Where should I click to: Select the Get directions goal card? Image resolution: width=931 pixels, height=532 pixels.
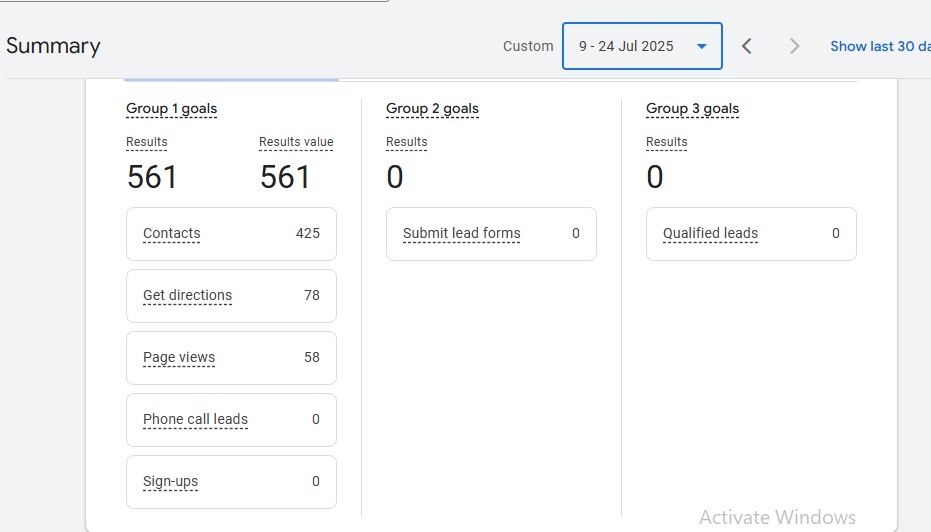231,296
